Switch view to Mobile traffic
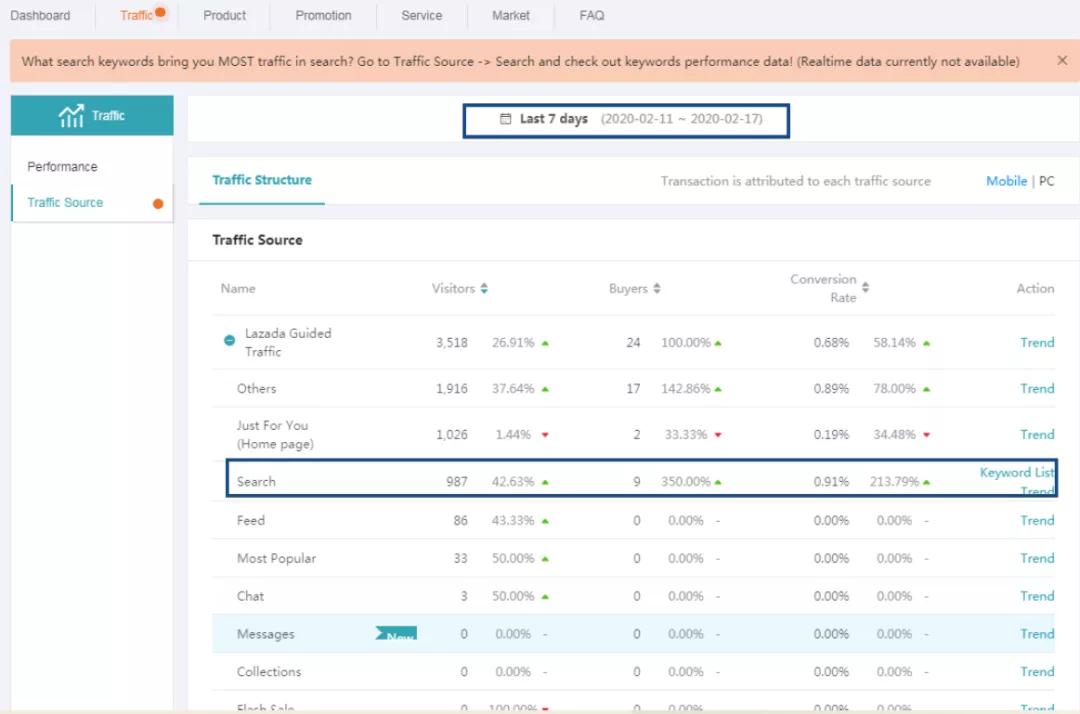Screen dimensions: 1080x714 click(x=1006, y=181)
